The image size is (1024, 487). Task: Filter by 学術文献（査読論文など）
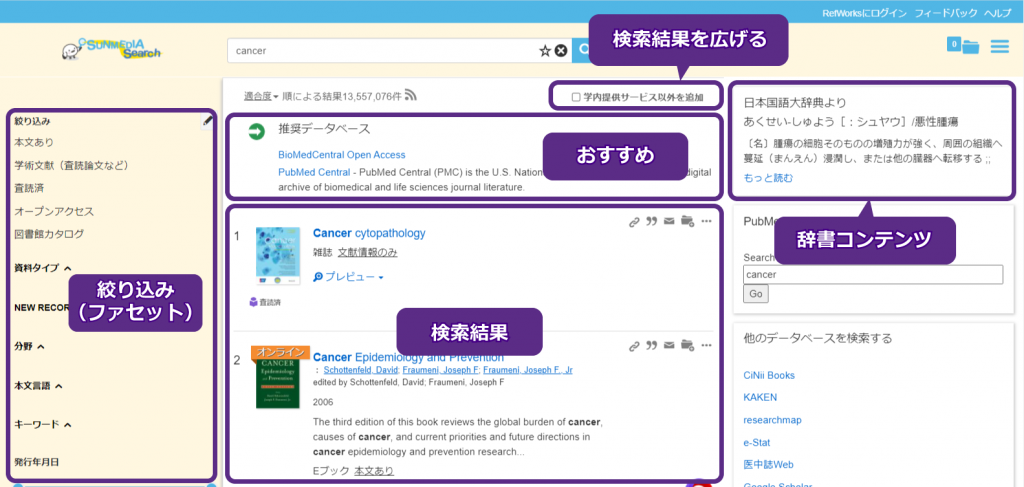click(x=72, y=165)
